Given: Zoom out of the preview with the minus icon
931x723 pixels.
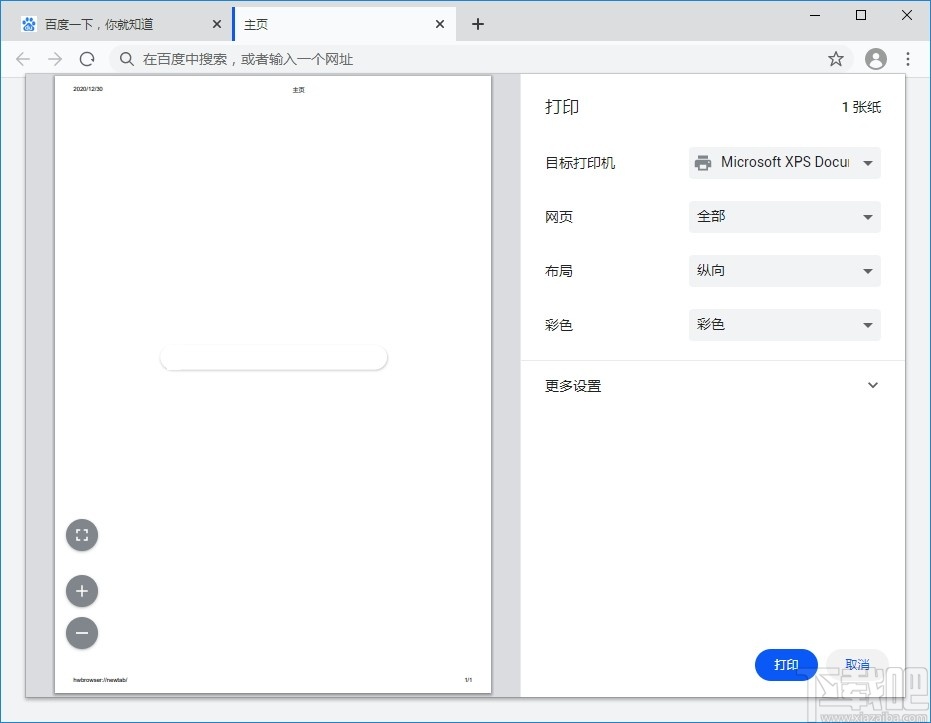Looking at the screenshot, I should (x=81, y=633).
